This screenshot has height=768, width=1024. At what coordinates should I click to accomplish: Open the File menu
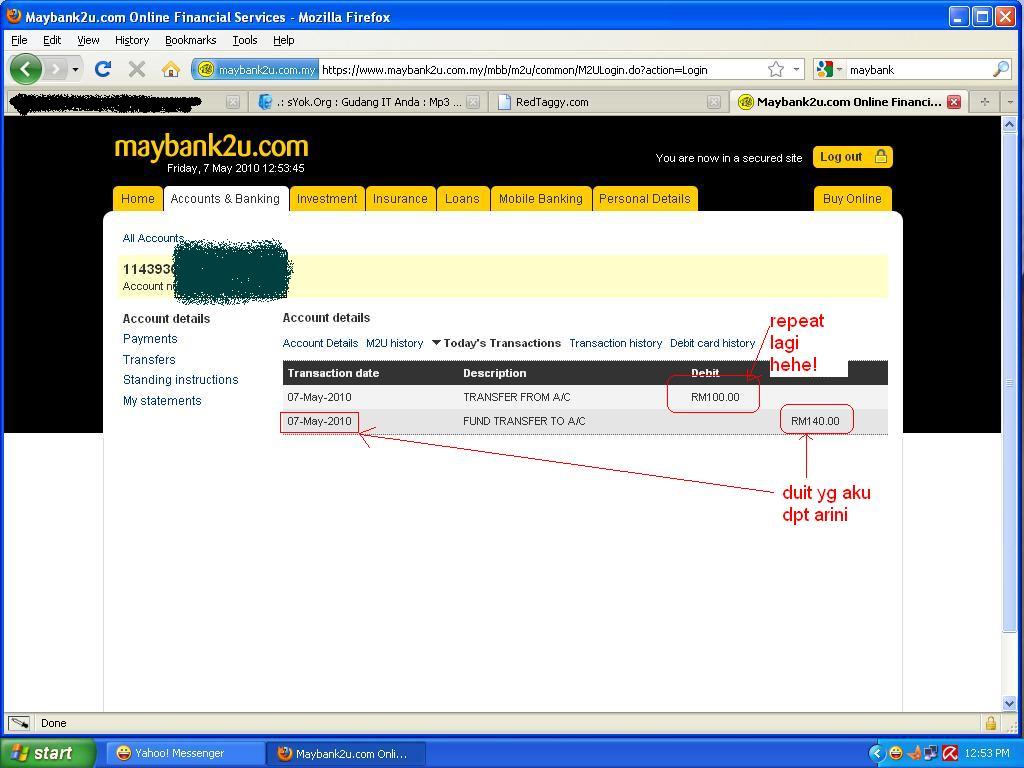point(19,40)
